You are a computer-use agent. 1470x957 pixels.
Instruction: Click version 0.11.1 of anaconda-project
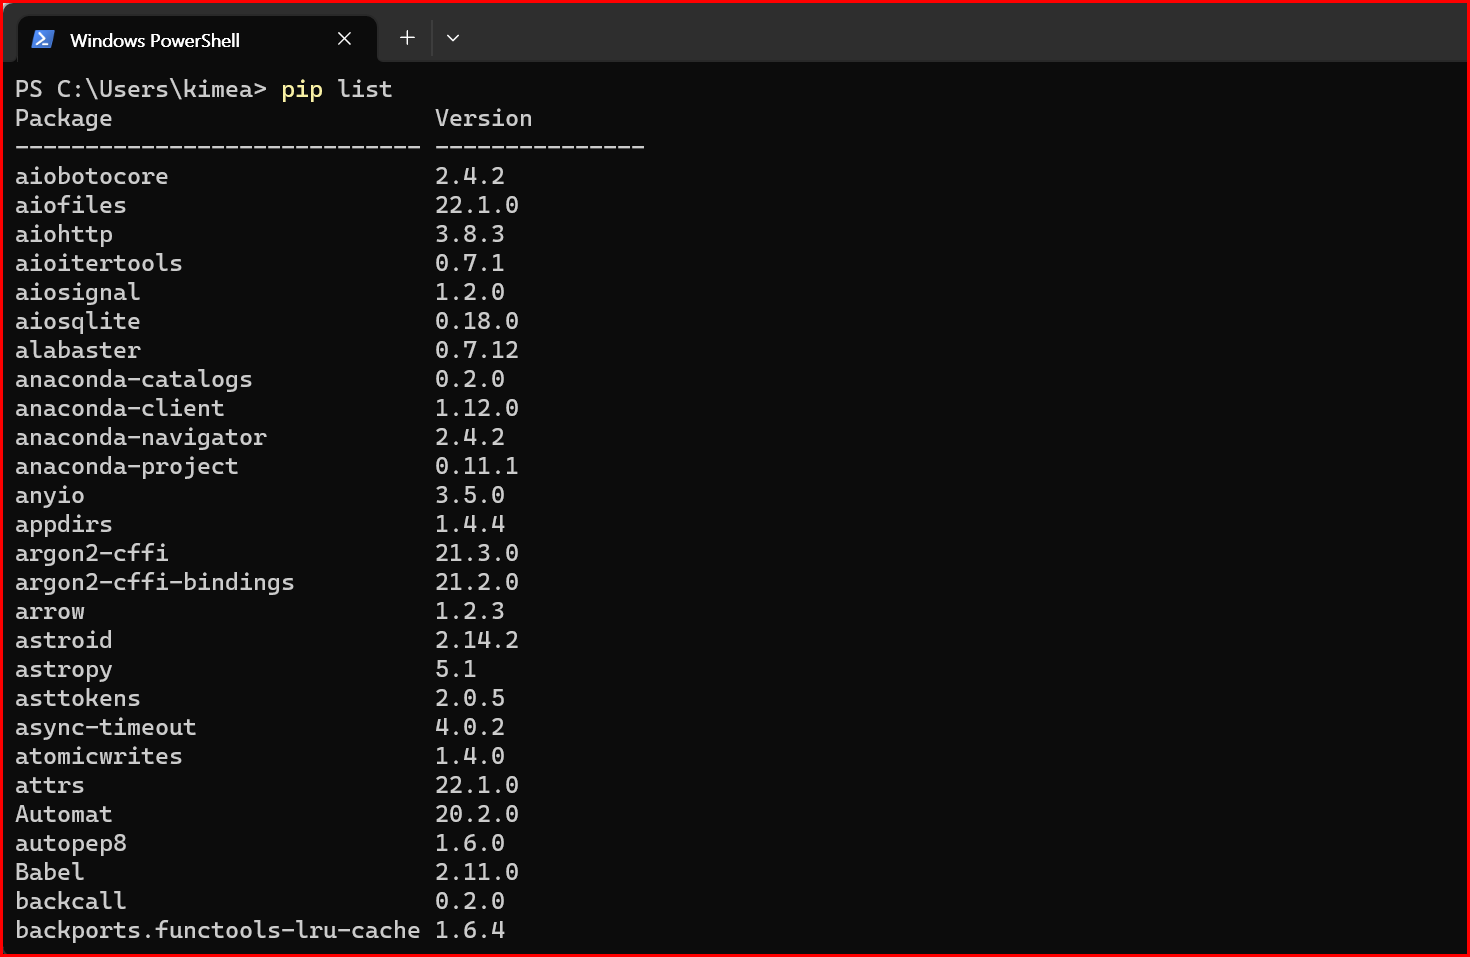[476, 466]
